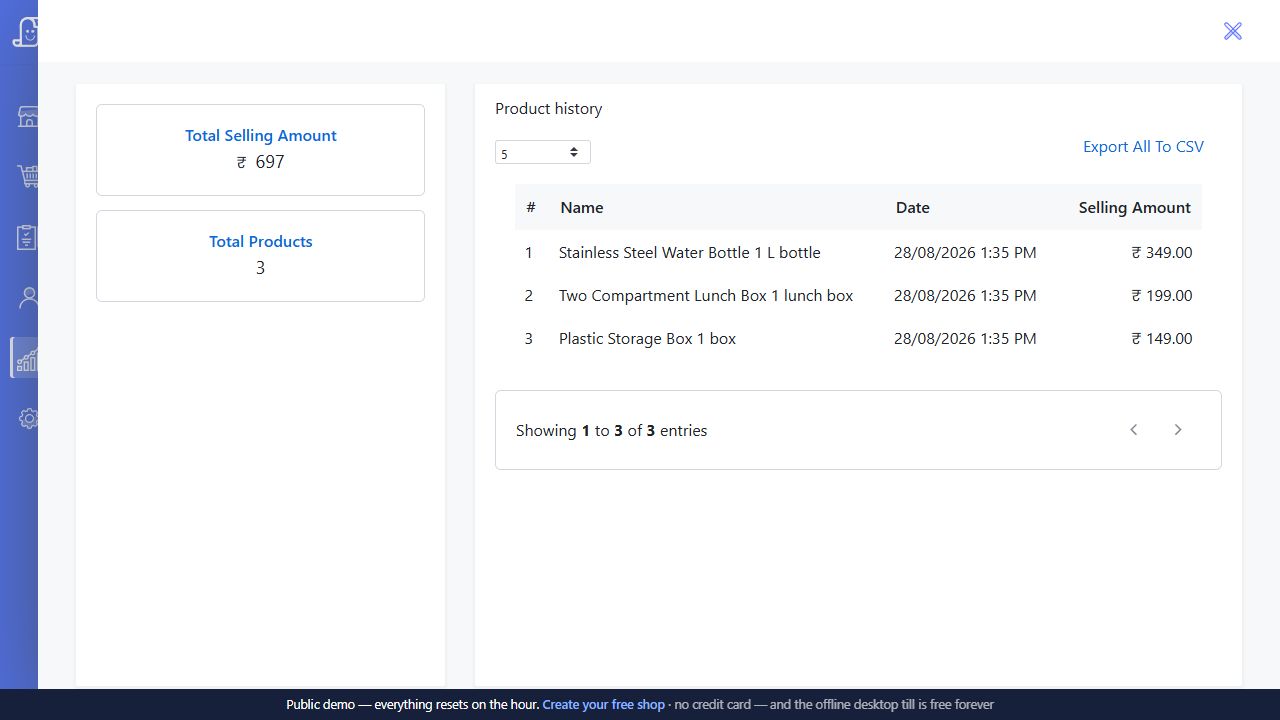This screenshot has height=720, width=1280.
Task: Open the reports chart sidebar icon
Action: pyautogui.click(x=26, y=358)
